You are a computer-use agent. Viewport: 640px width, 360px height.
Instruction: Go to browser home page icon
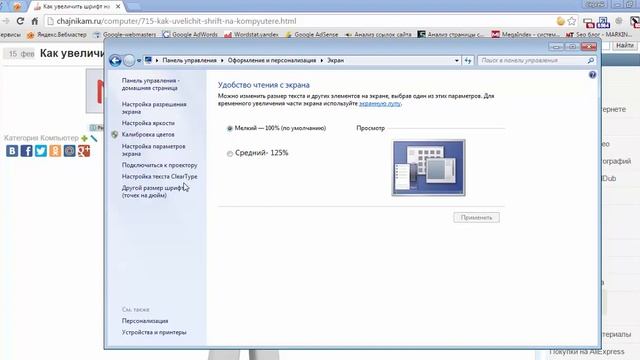pyautogui.click(x=35, y=21)
